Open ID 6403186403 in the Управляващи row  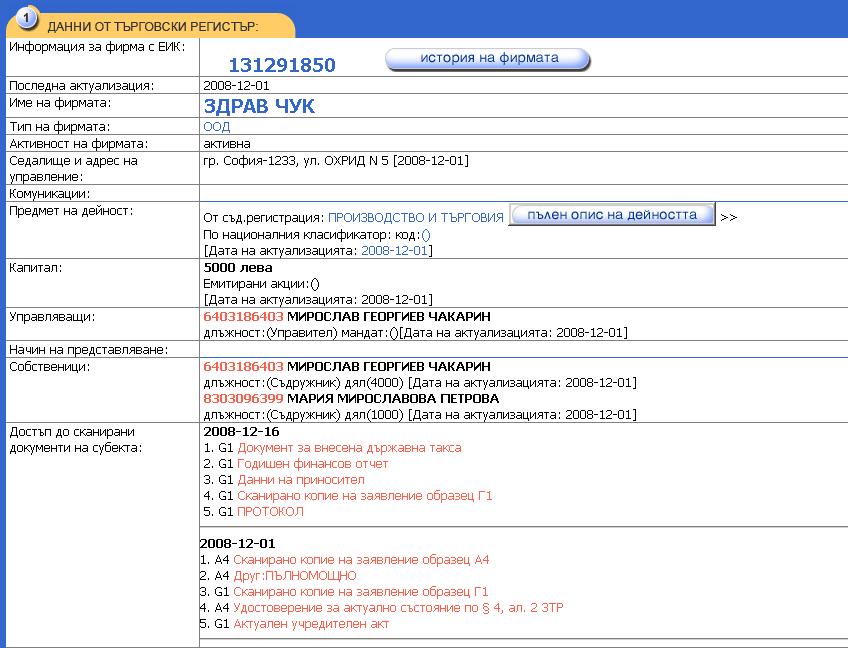click(x=243, y=316)
